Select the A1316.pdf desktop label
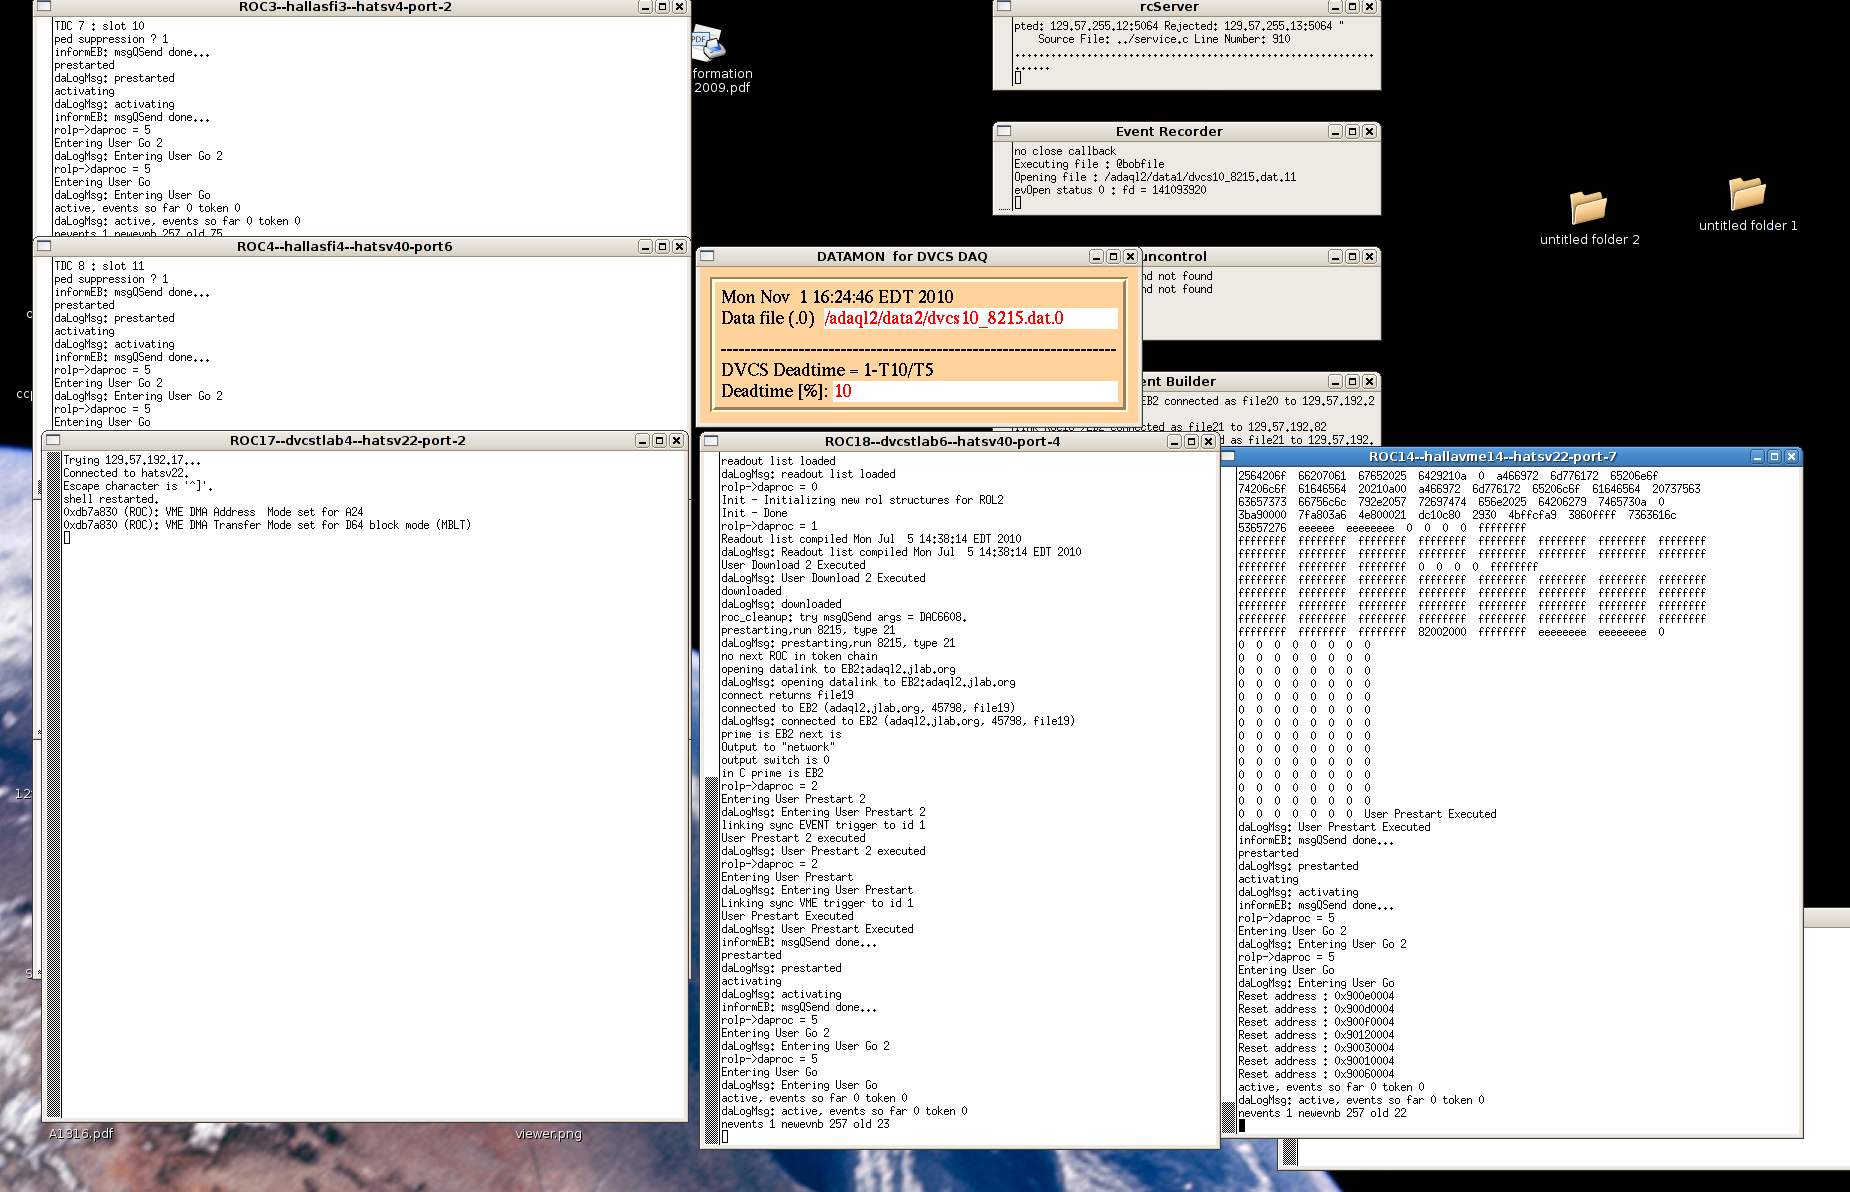This screenshot has width=1850, height=1192. point(81,1133)
